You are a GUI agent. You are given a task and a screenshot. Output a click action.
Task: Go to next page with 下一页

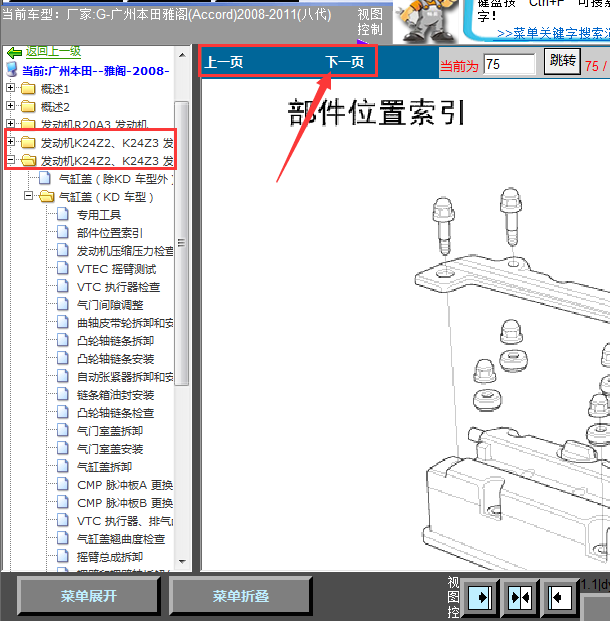[345, 62]
